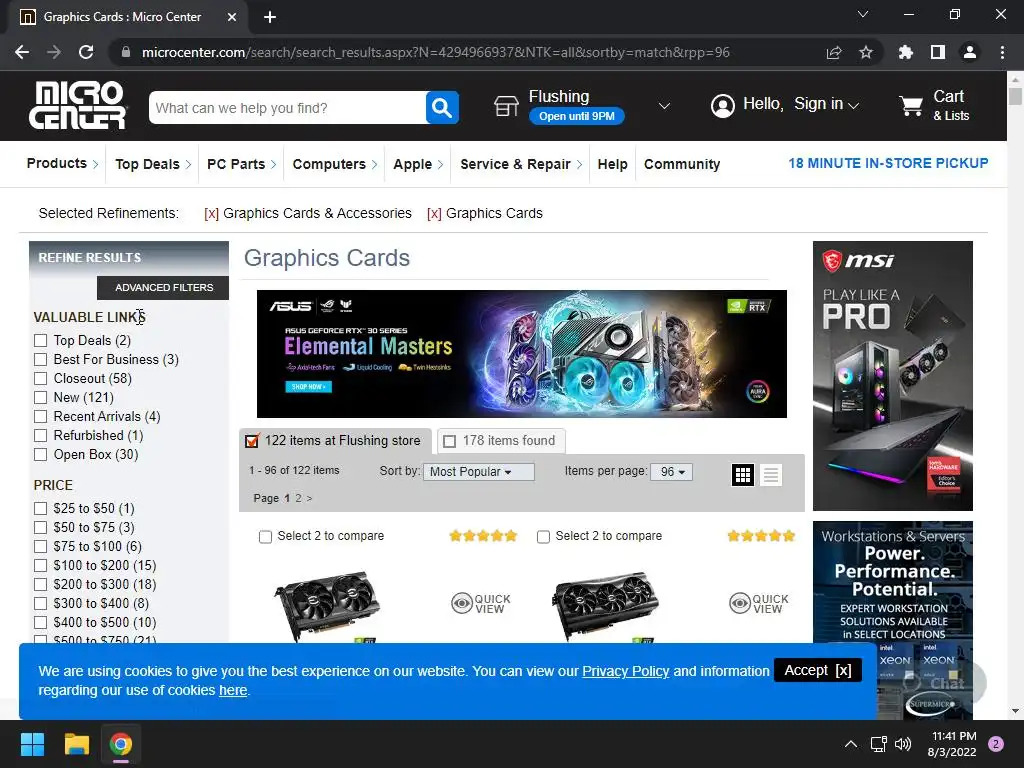
Task: Uncheck the 122 items at Flushing store box
Action: click(251, 441)
